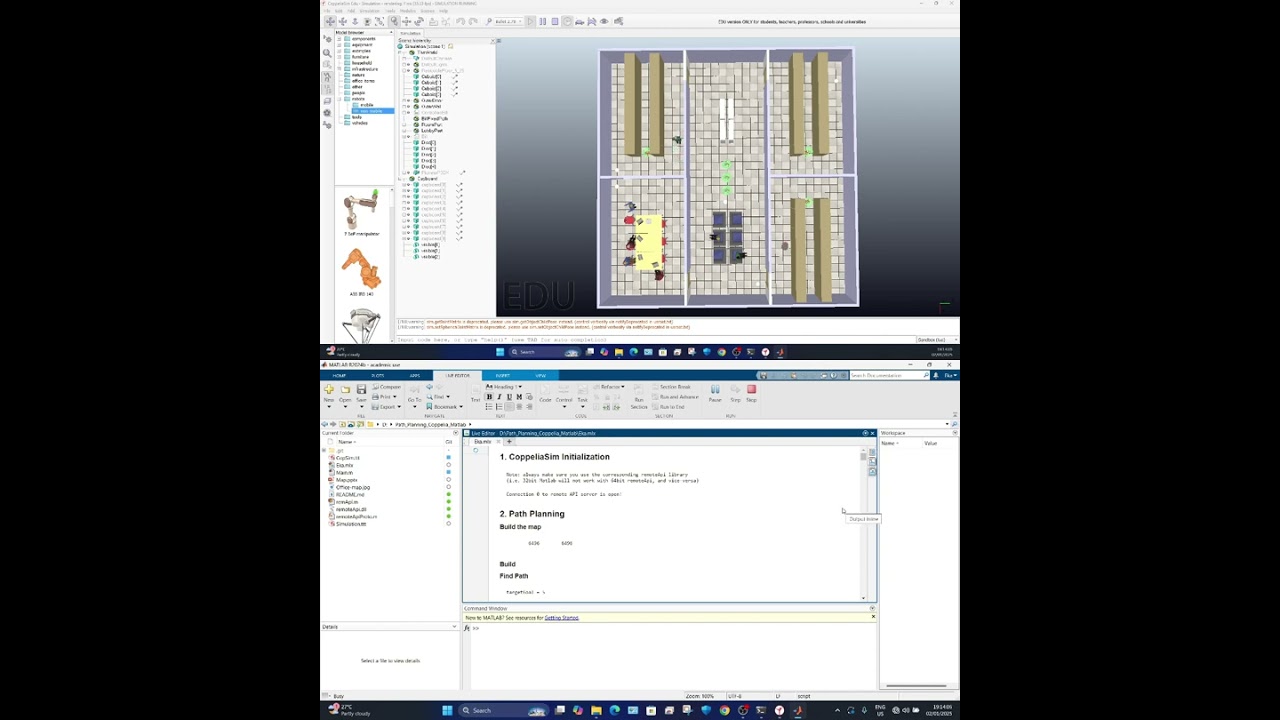Click the object translate tool in CoppeliaSim
The image size is (1280, 720).
tap(406, 21)
